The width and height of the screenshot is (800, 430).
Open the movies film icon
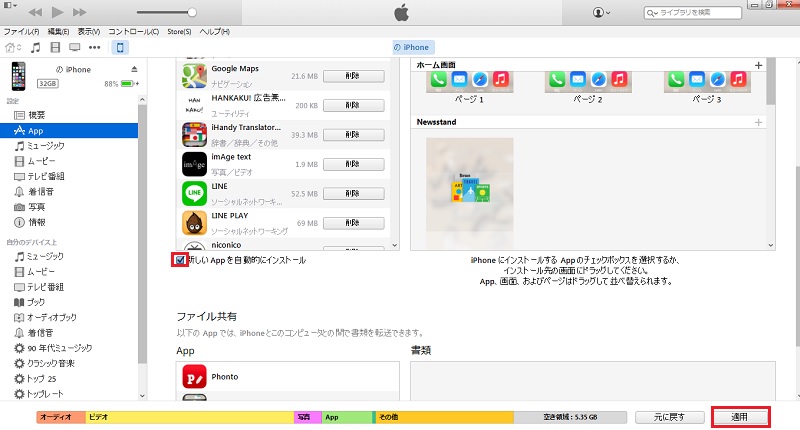pyautogui.click(x=55, y=47)
